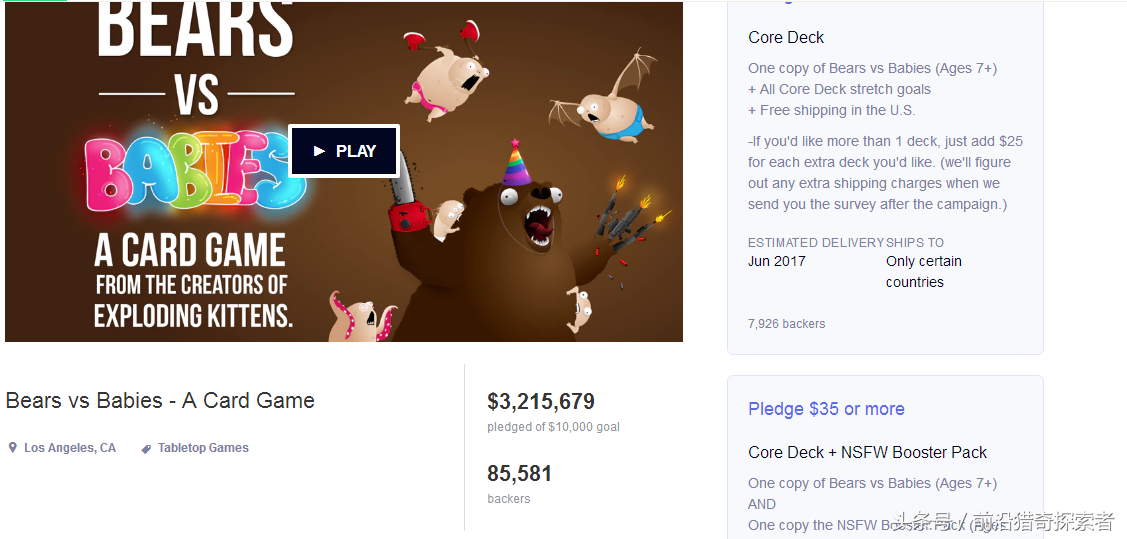
Task: Click the Core Deck reward title
Action: [786, 37]
